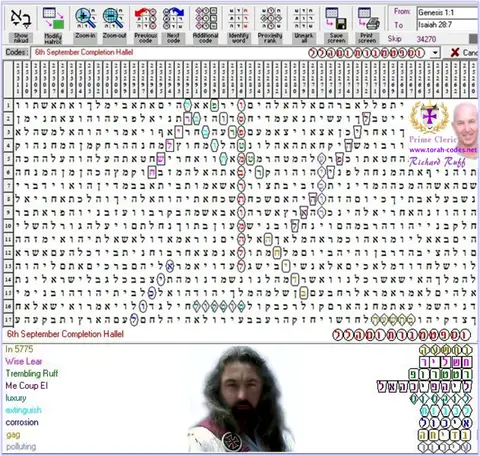Open the Additional code tool
The height and width of the screenshot is (456, 480).
pos(206,18)
